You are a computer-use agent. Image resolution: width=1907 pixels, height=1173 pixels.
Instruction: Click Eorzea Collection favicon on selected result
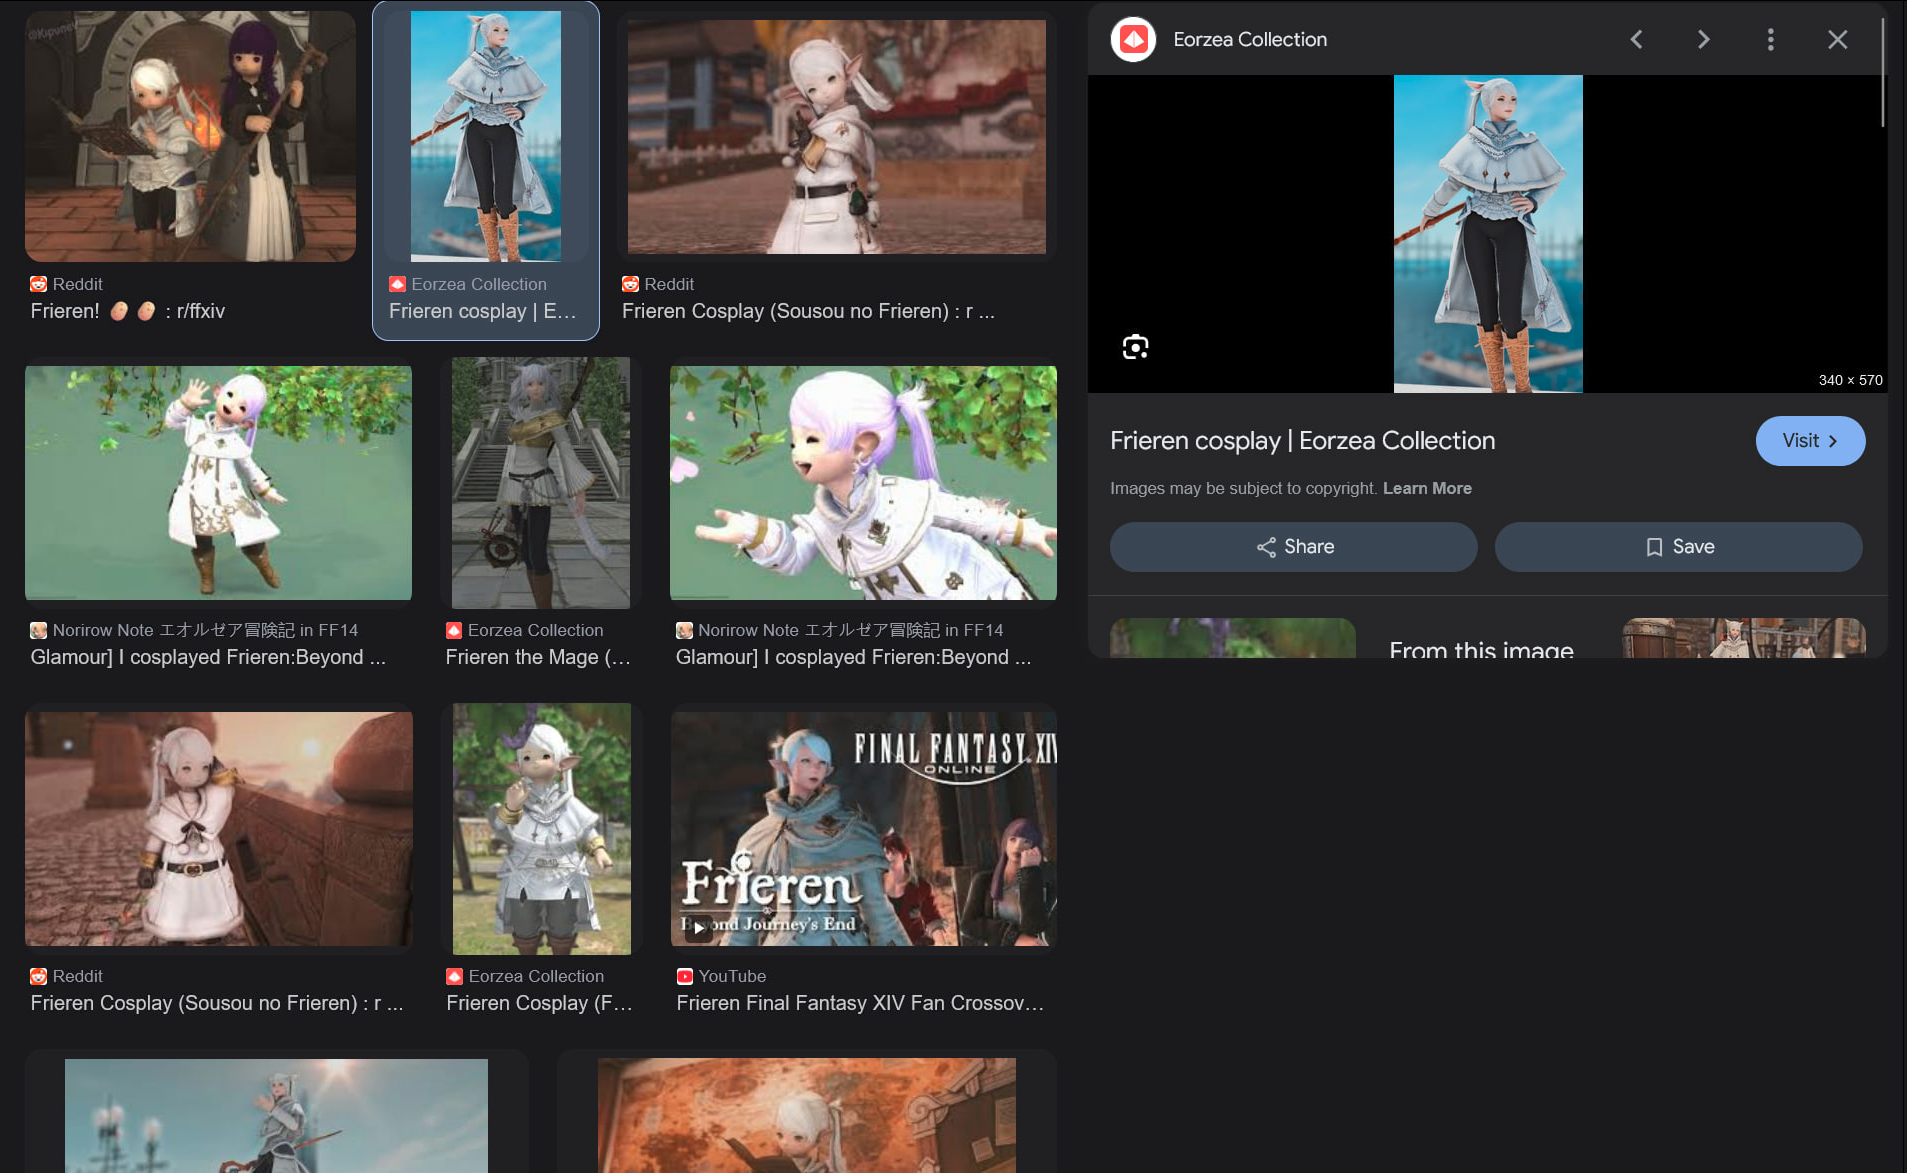397,284
